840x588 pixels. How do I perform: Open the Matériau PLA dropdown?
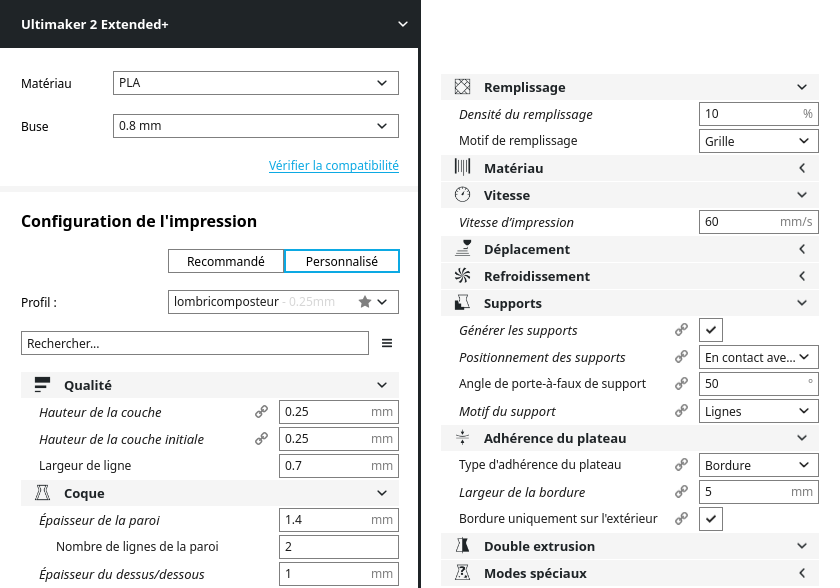pos(256,83)
